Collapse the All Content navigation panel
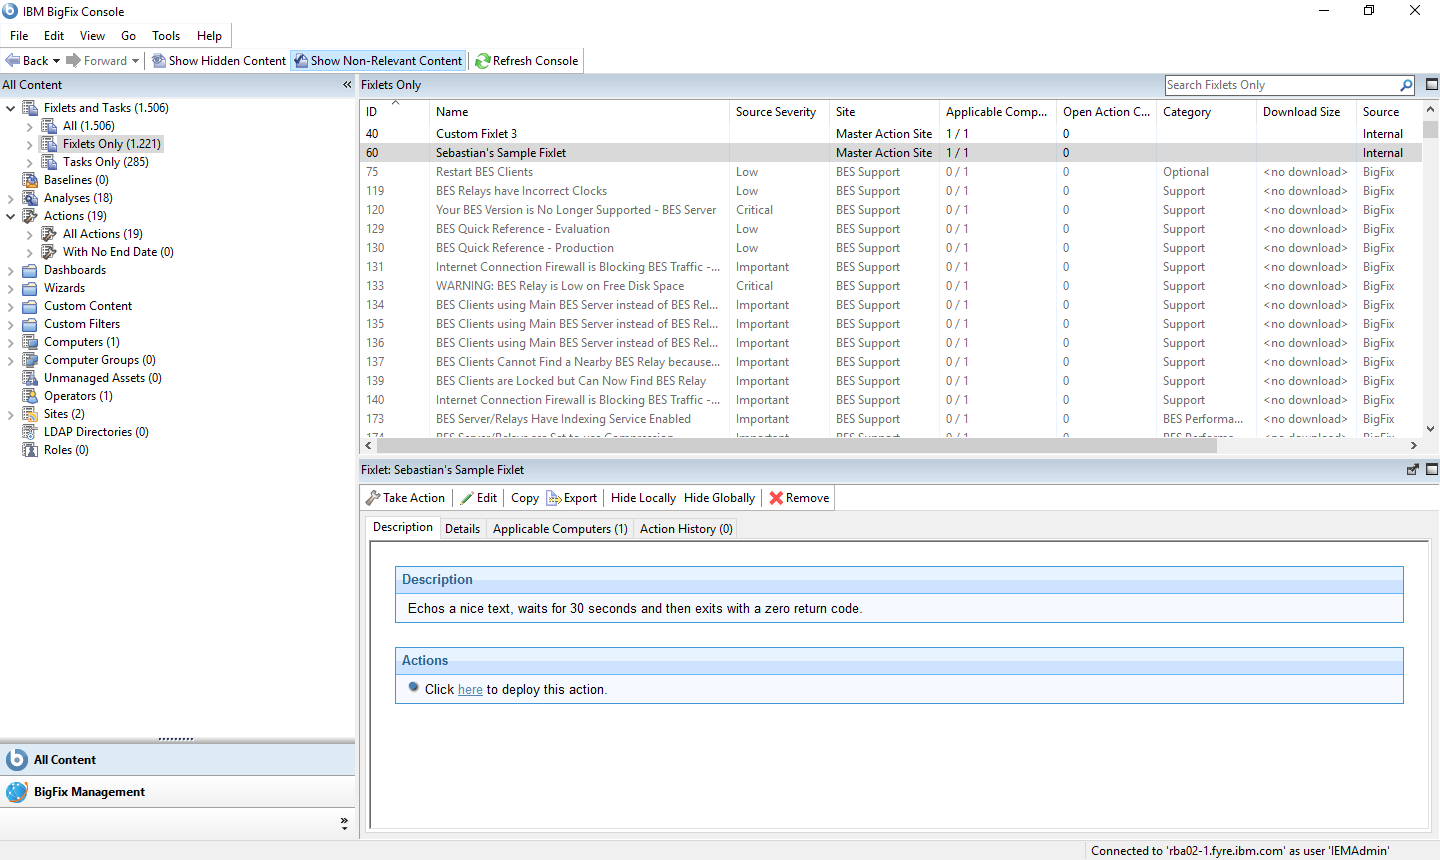Image resolution: width=1440 pixels, height=860 pixels. 347,85
